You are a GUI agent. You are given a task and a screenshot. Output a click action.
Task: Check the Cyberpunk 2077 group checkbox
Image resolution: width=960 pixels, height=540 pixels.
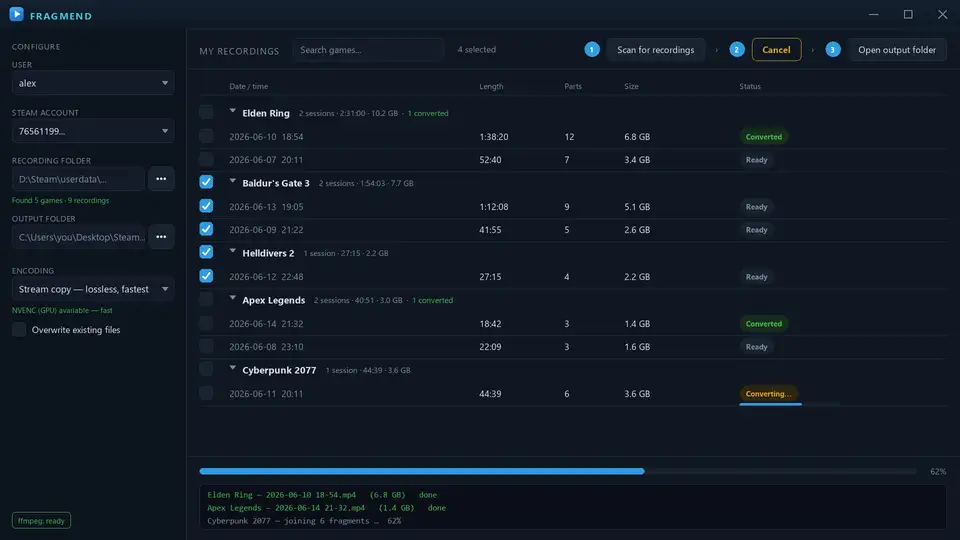pos(206,369)
